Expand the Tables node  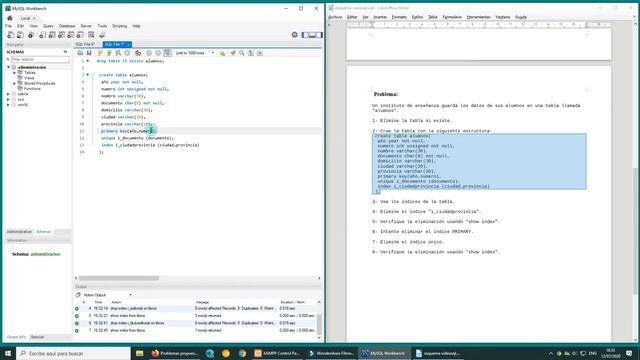coord(15,73)
